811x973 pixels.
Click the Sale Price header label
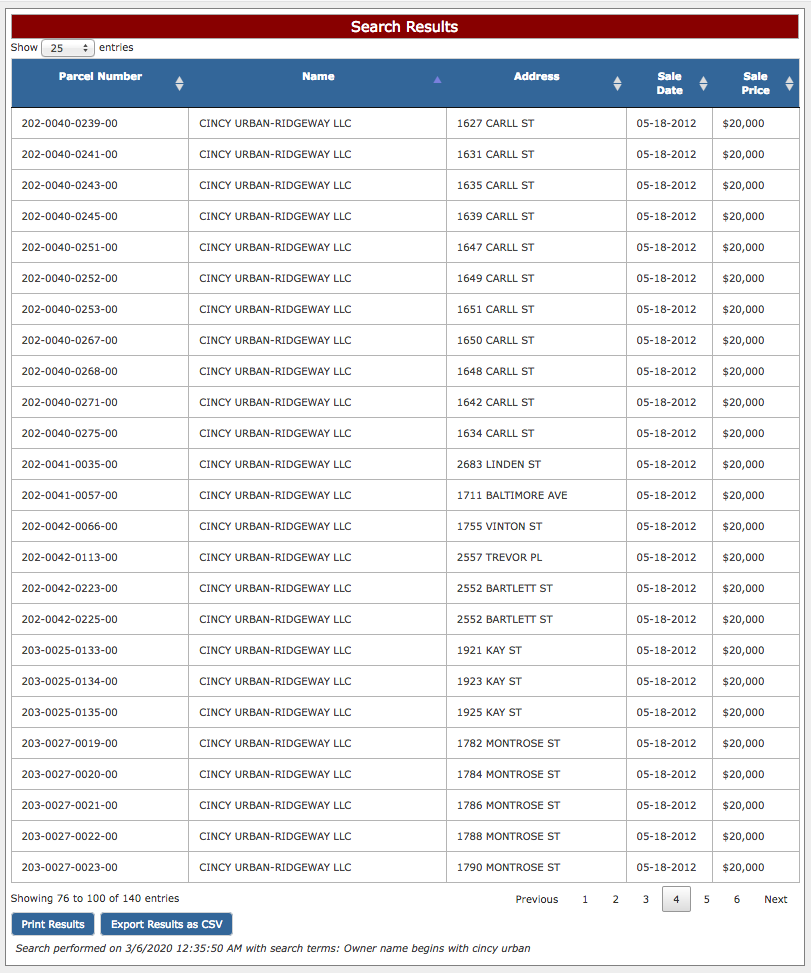755,83
